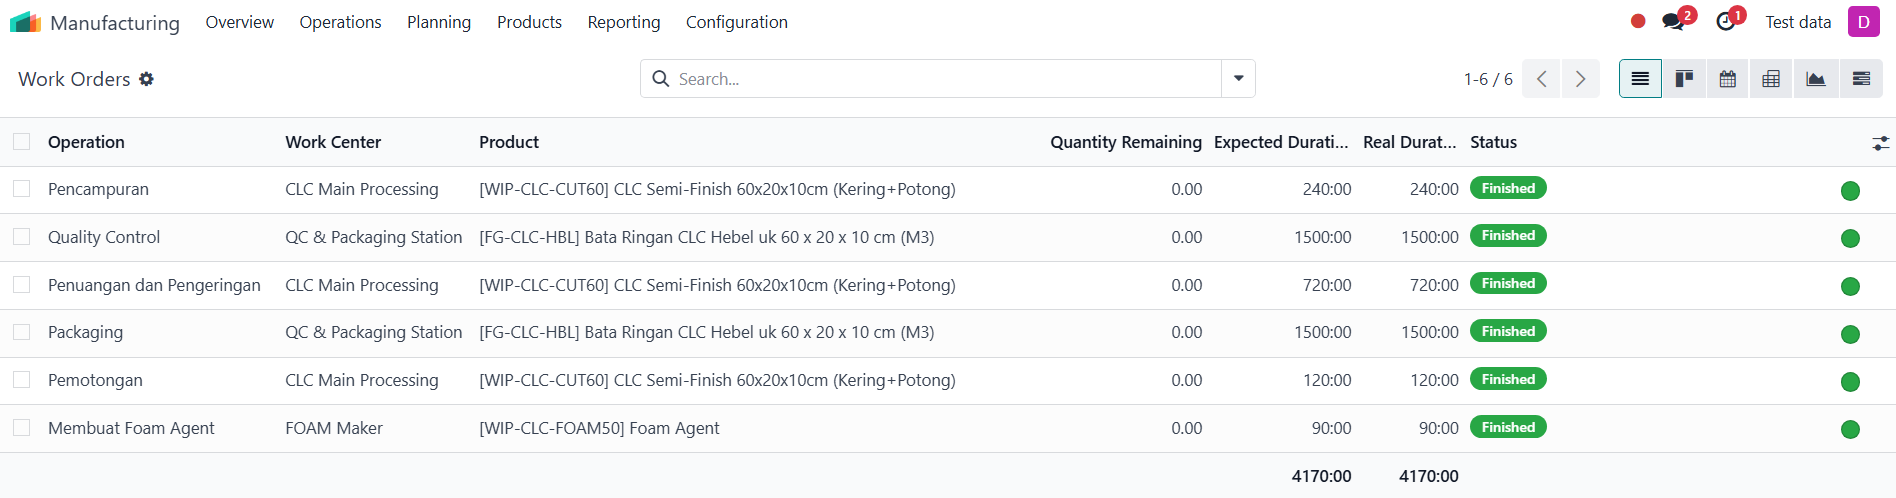Open the graph view
Screen dimensions: 1896x498
(x=1815, y=79)
